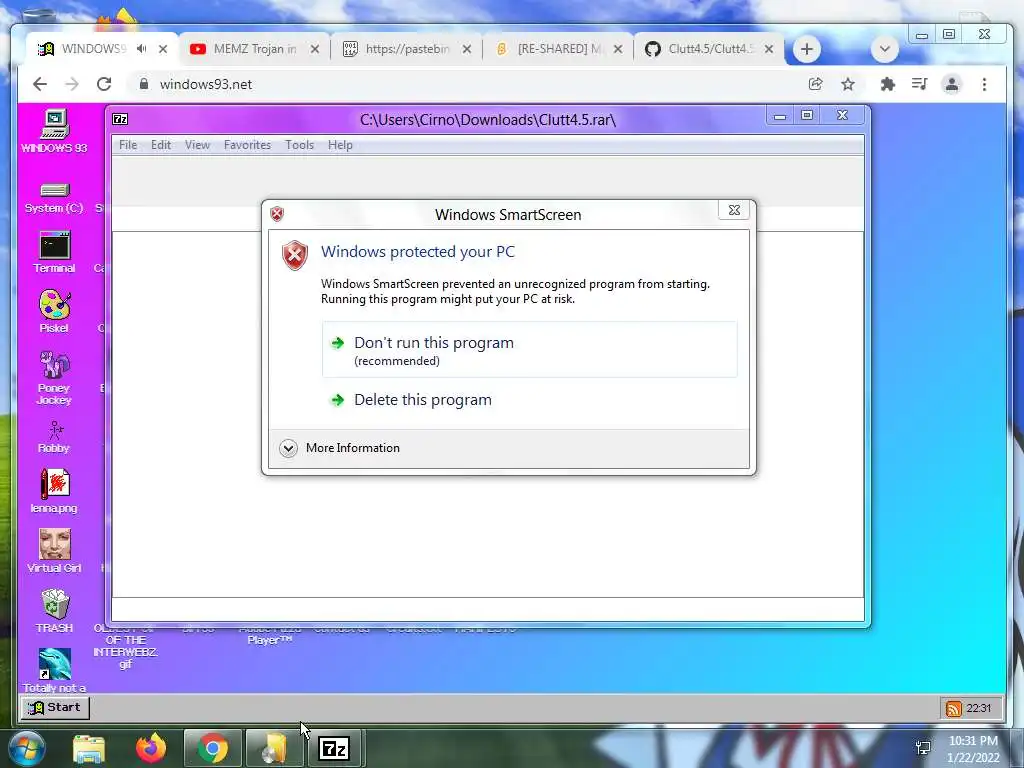Reload the windows93.net page
The height and width of the screenshot is (768, 1024).
(x=104, y=84)
